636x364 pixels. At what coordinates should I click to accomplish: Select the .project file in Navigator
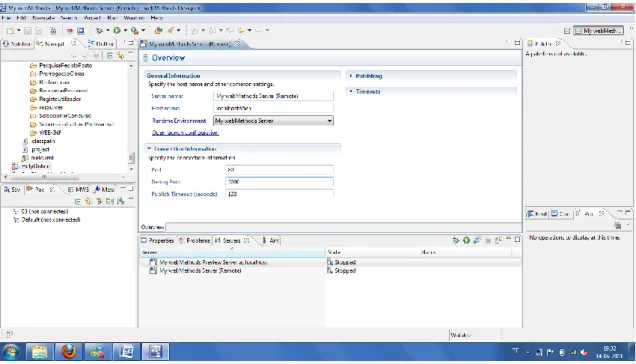(x=37, y=149)
